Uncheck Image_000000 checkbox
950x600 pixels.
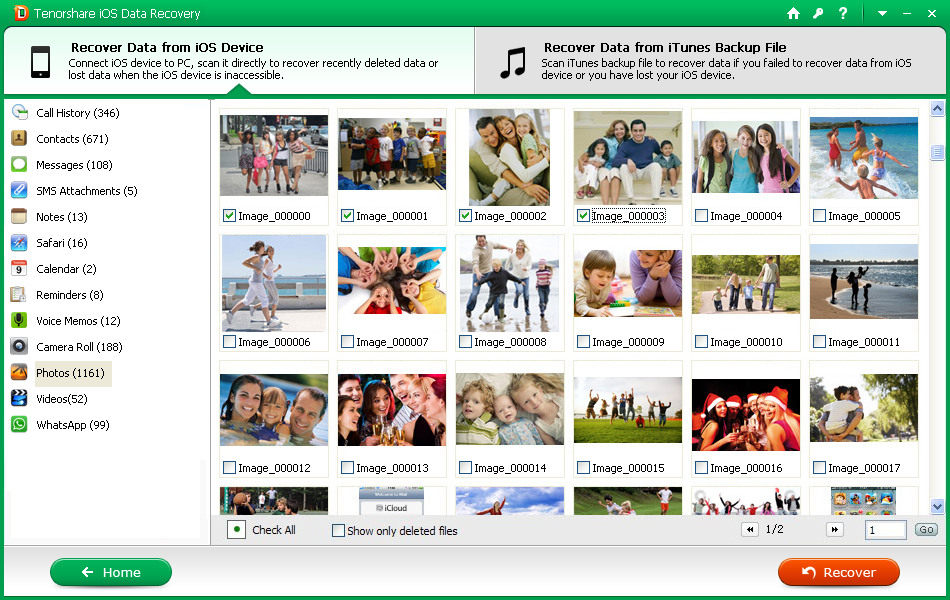click(229, 216)
